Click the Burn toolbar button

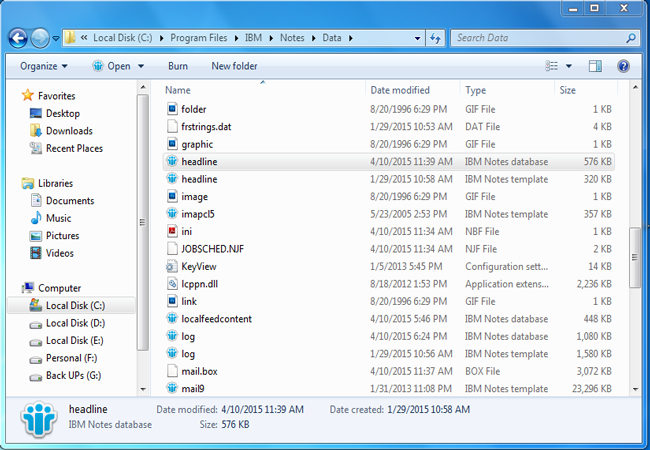click(x=177, y=66)
